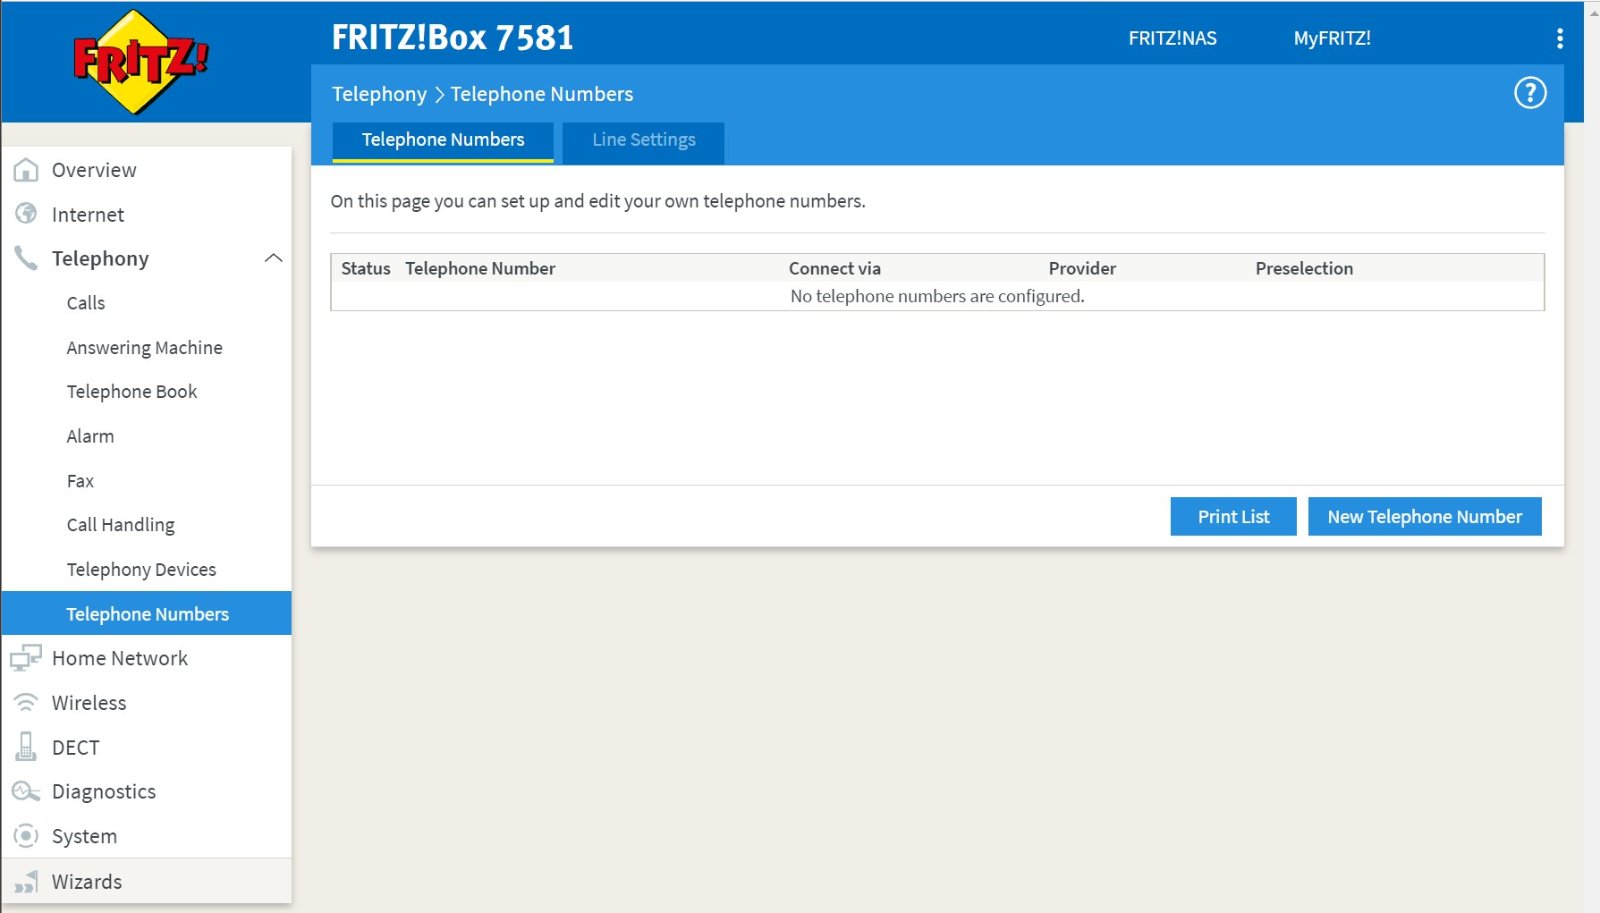Click the Diagnostics magnifier icon
The width and height of the screenshot is (1600, 913).
pos(26,792)
